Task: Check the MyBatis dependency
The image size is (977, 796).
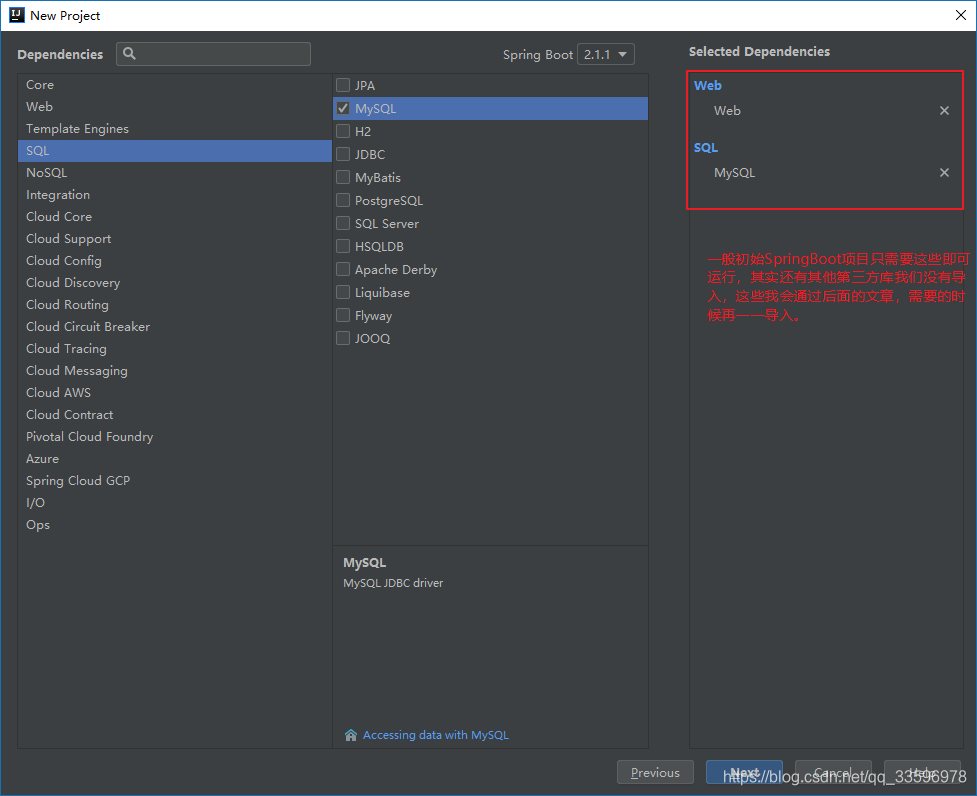Action: point(343,177)
